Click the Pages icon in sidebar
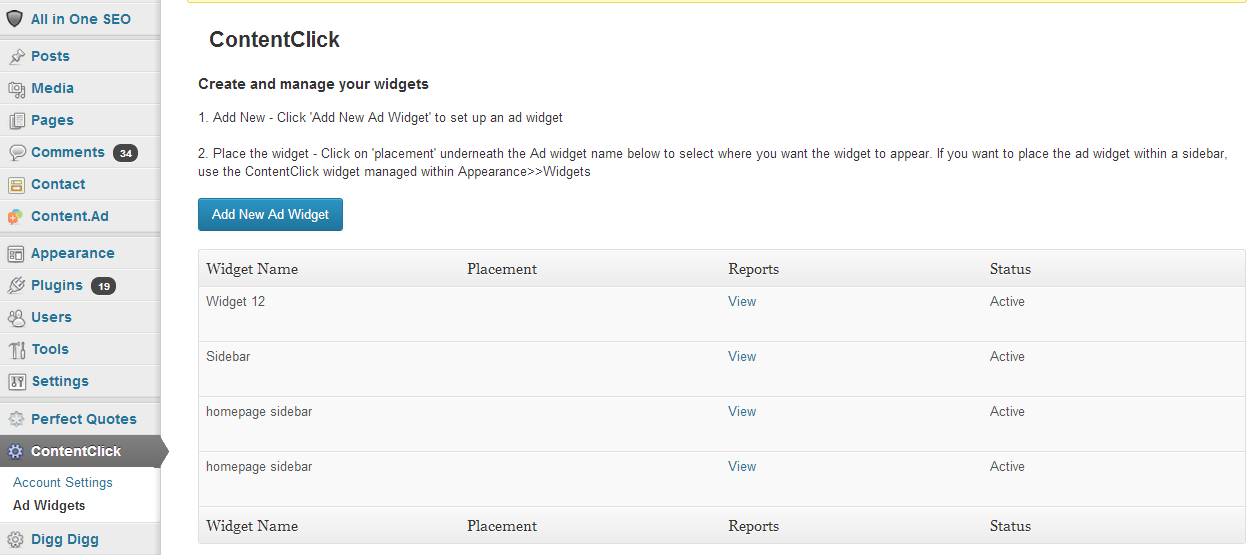1258x555 pixels. (x=16, y=120)
